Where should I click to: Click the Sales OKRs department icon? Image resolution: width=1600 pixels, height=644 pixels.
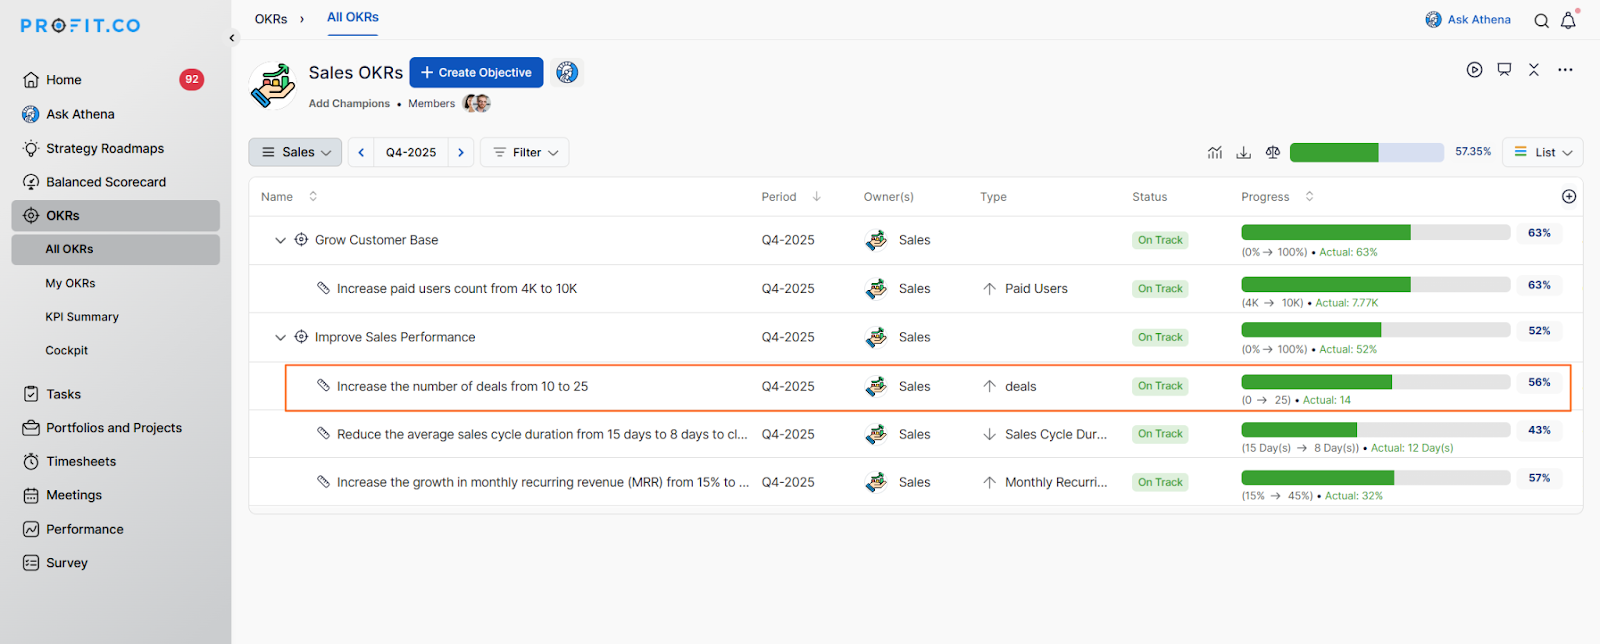pyautogui.click(x=273, y=85)
